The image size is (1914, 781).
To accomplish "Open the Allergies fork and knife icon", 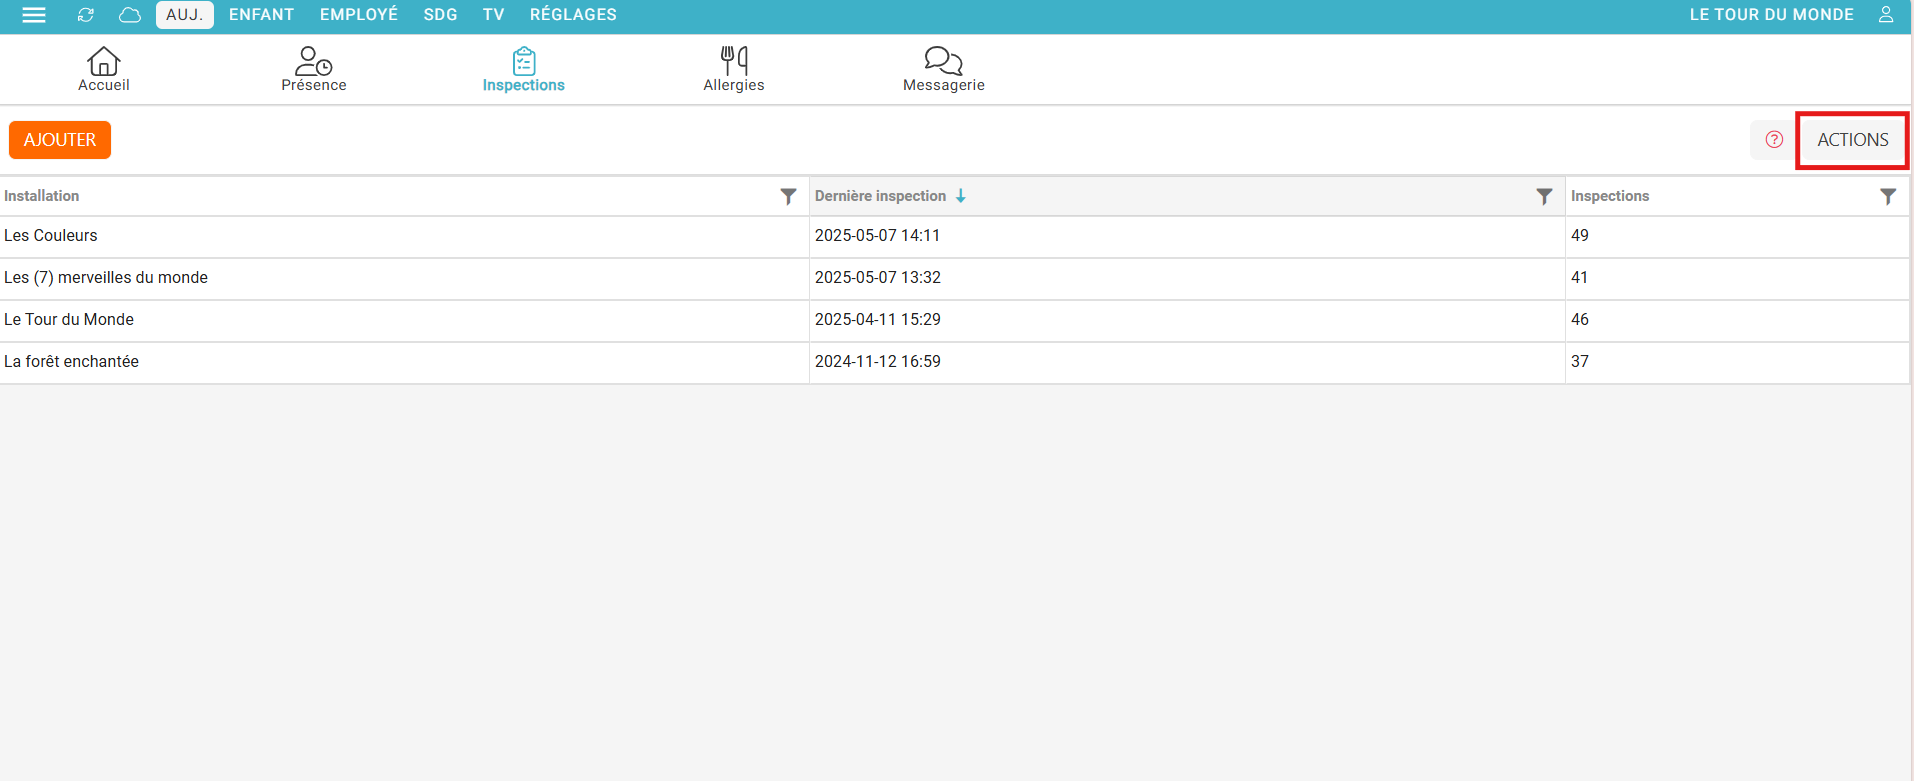I will 734,61.
